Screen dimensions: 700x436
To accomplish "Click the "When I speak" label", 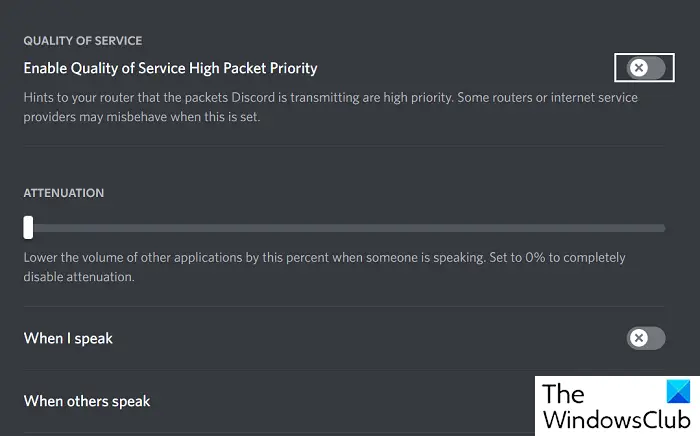I will (68, 338).
